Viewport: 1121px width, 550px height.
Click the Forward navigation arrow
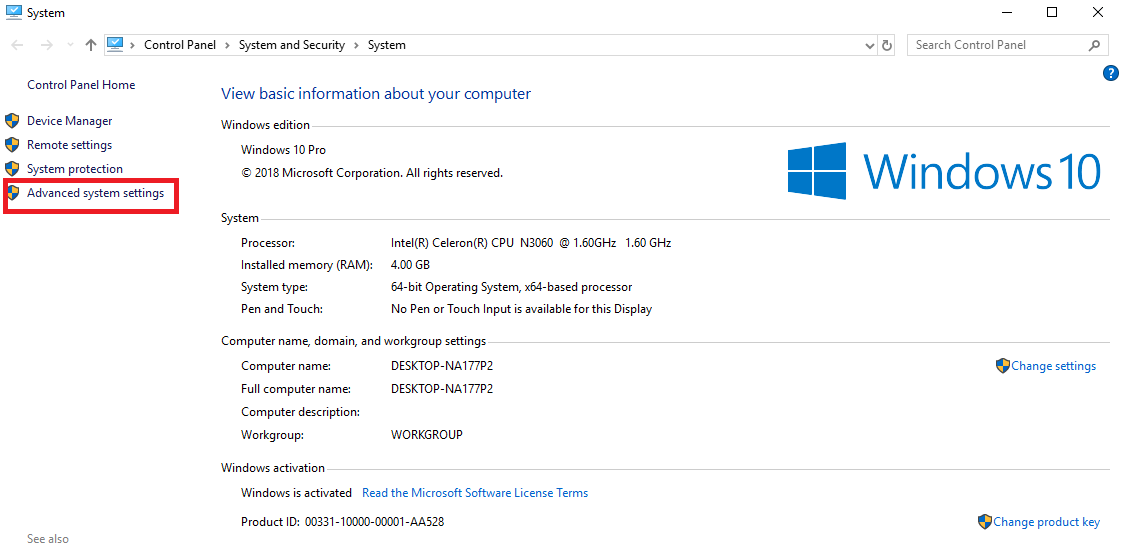pos(46,45)
